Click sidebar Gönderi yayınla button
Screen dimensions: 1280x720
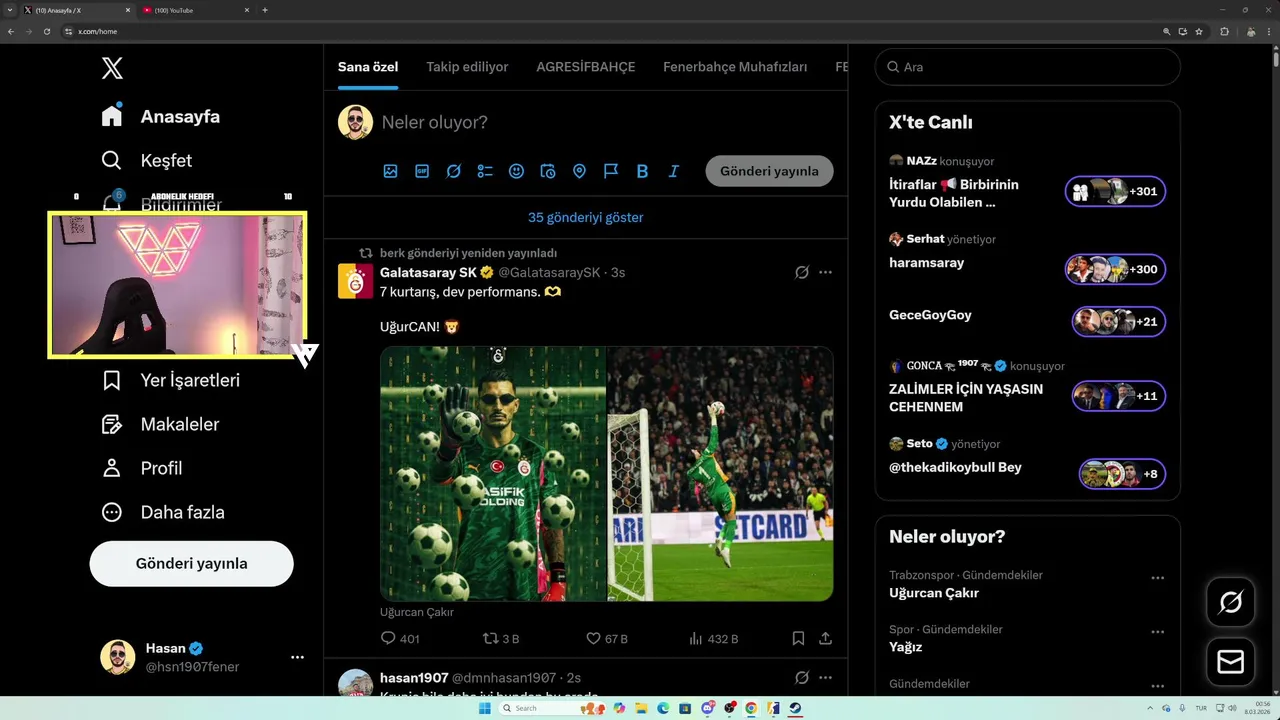tap(191, 563)
